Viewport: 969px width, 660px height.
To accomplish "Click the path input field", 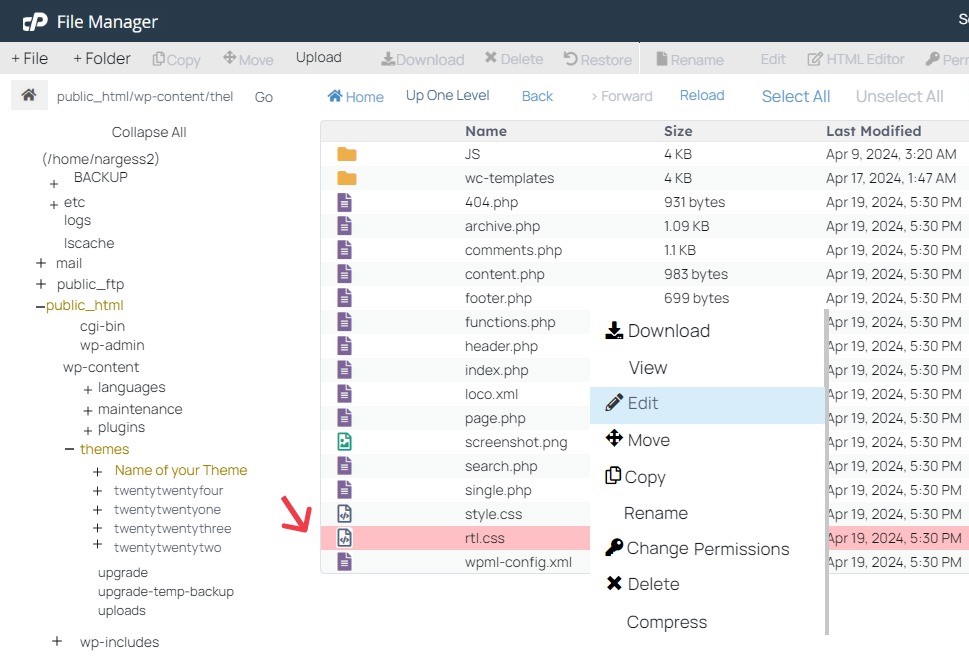I will coord(145,97).
